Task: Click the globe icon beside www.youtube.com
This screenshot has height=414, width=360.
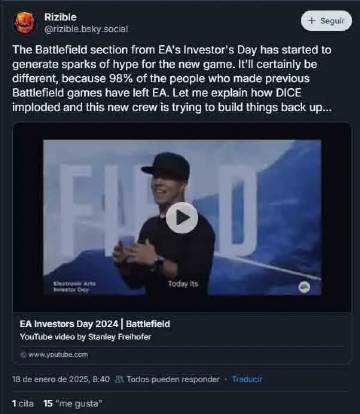Action: pos(23,355)
